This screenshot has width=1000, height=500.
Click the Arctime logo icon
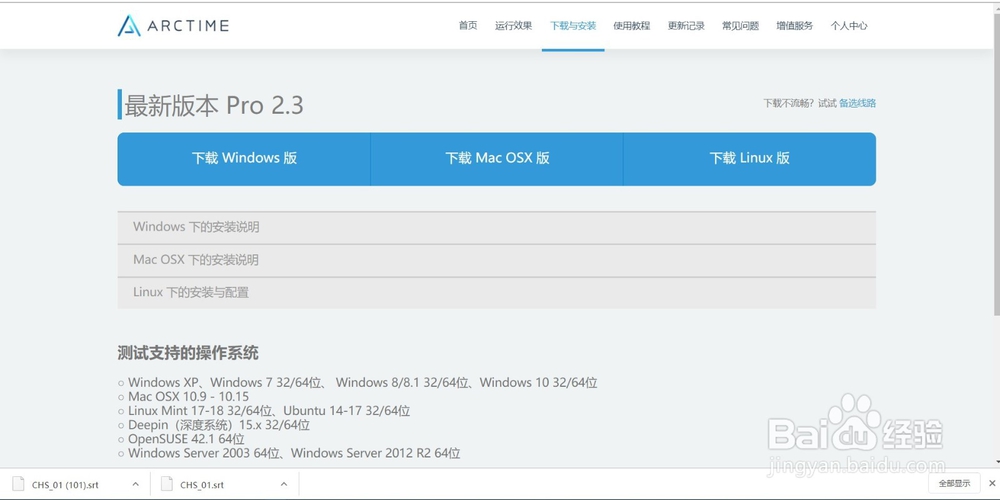tap(129, 26)
